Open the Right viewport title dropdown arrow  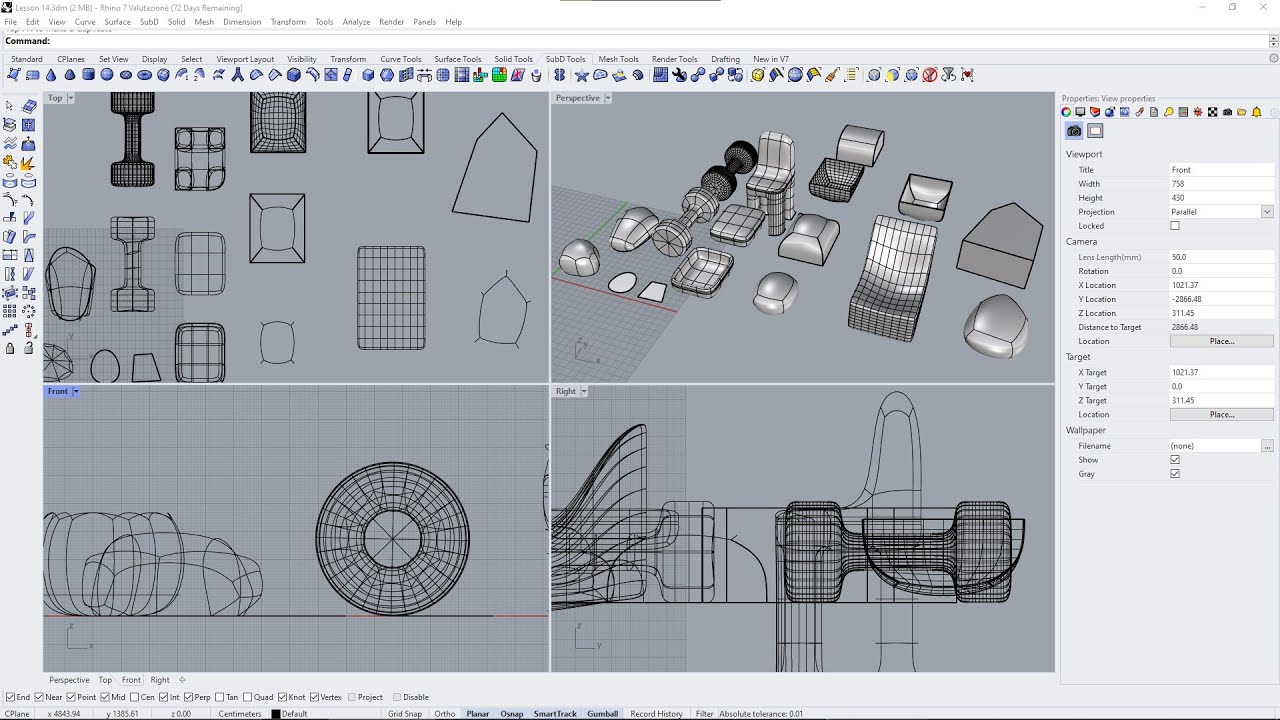[x=585, y=391]
